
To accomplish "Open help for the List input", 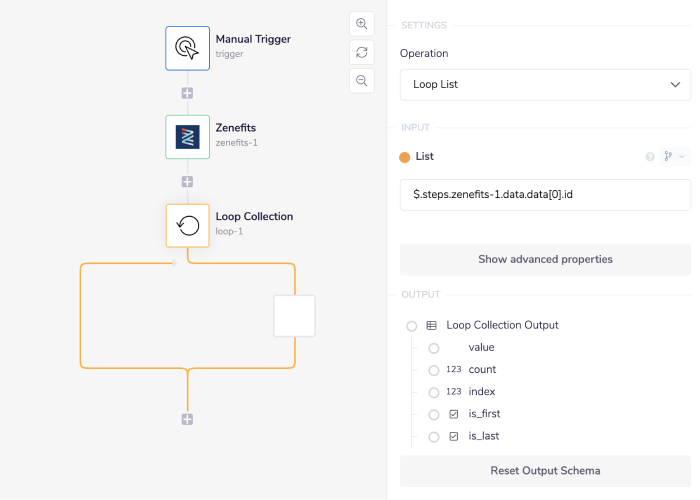I will tap(650, 157).
